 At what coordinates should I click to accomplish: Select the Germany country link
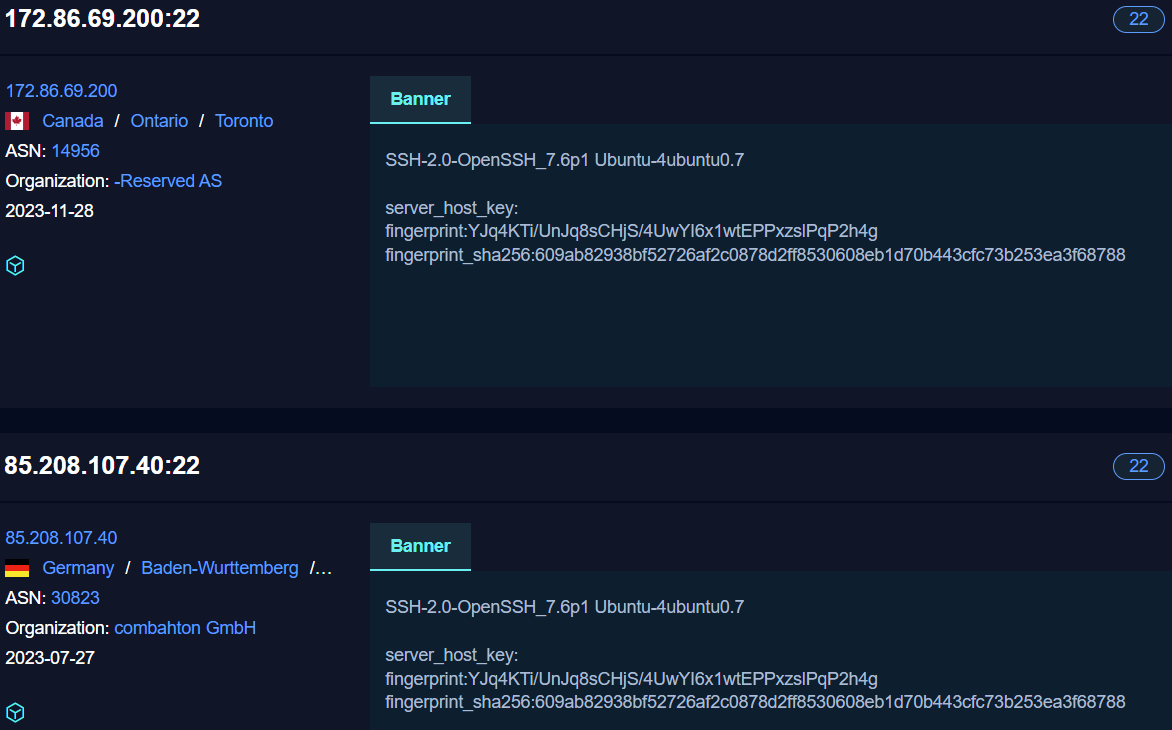pyautogui.click(x=78, y=566)
